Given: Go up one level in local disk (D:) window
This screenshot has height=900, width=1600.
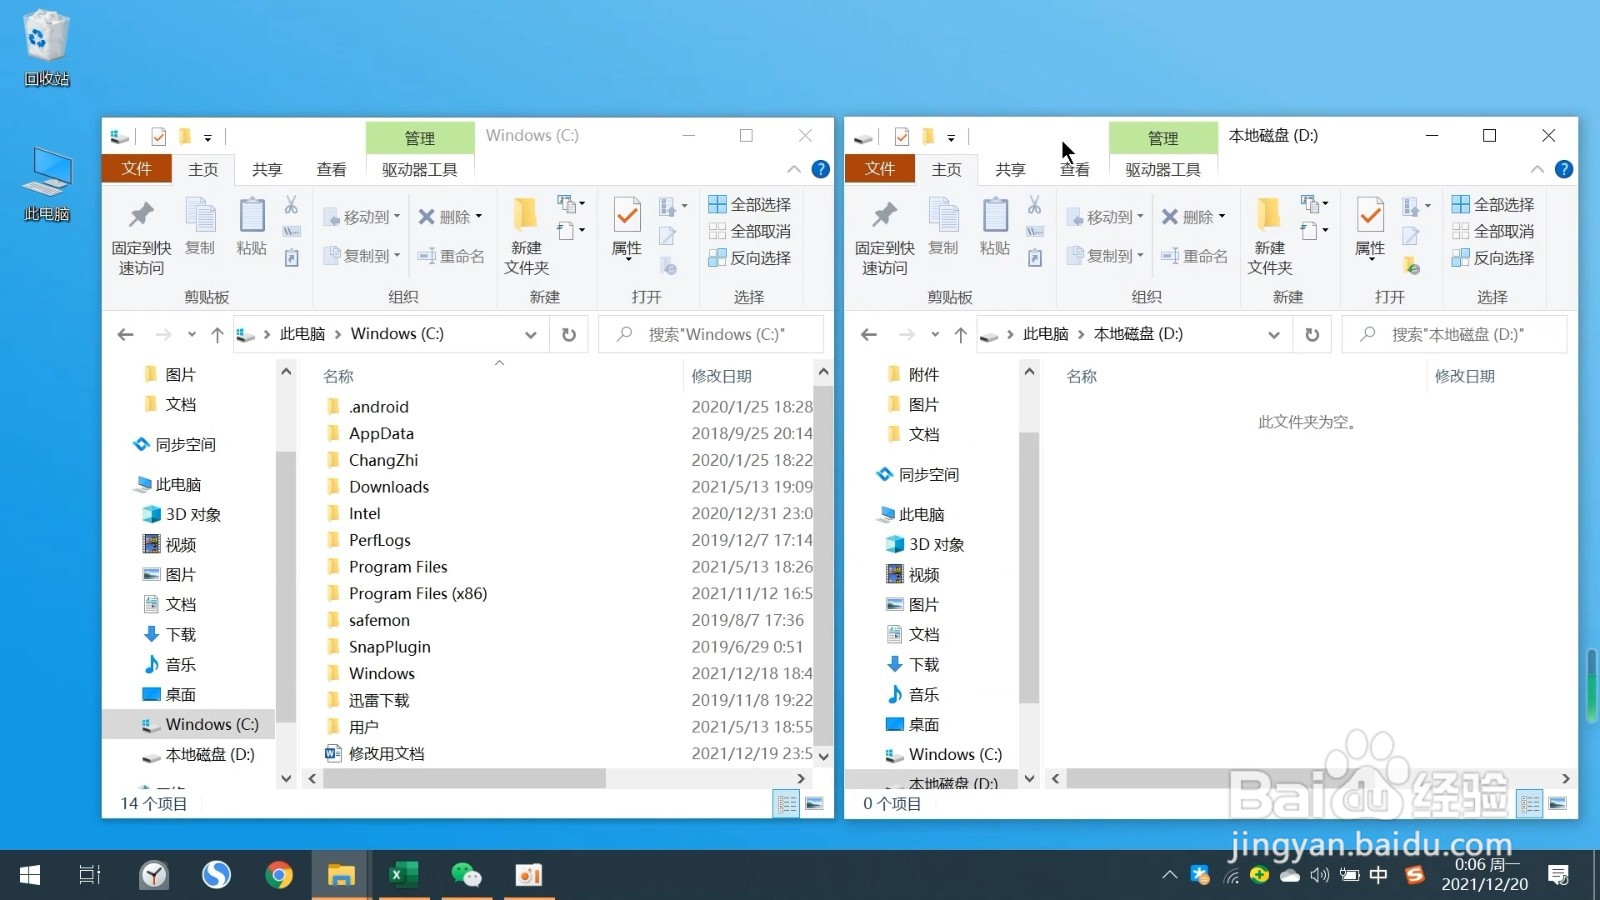Looking at the screenshot, I should [x=960, y=334].
